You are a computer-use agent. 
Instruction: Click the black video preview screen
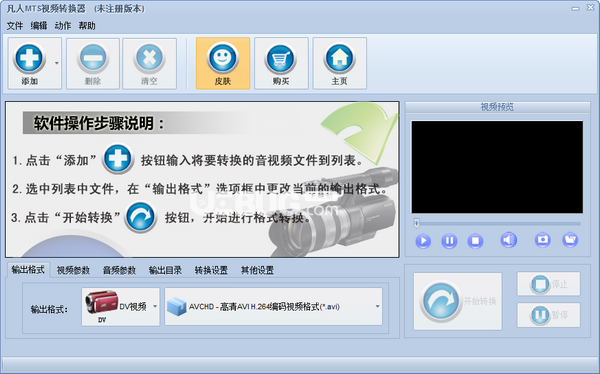coord(497,167)
